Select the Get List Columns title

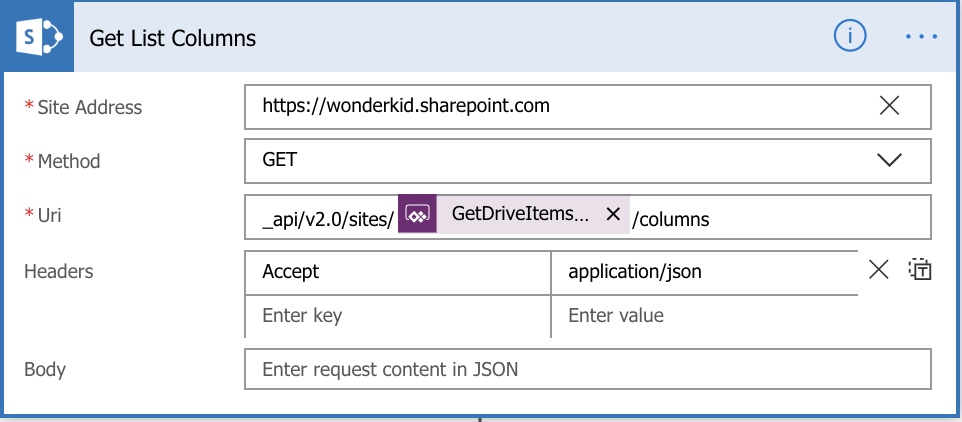click(x=172, y=38)
